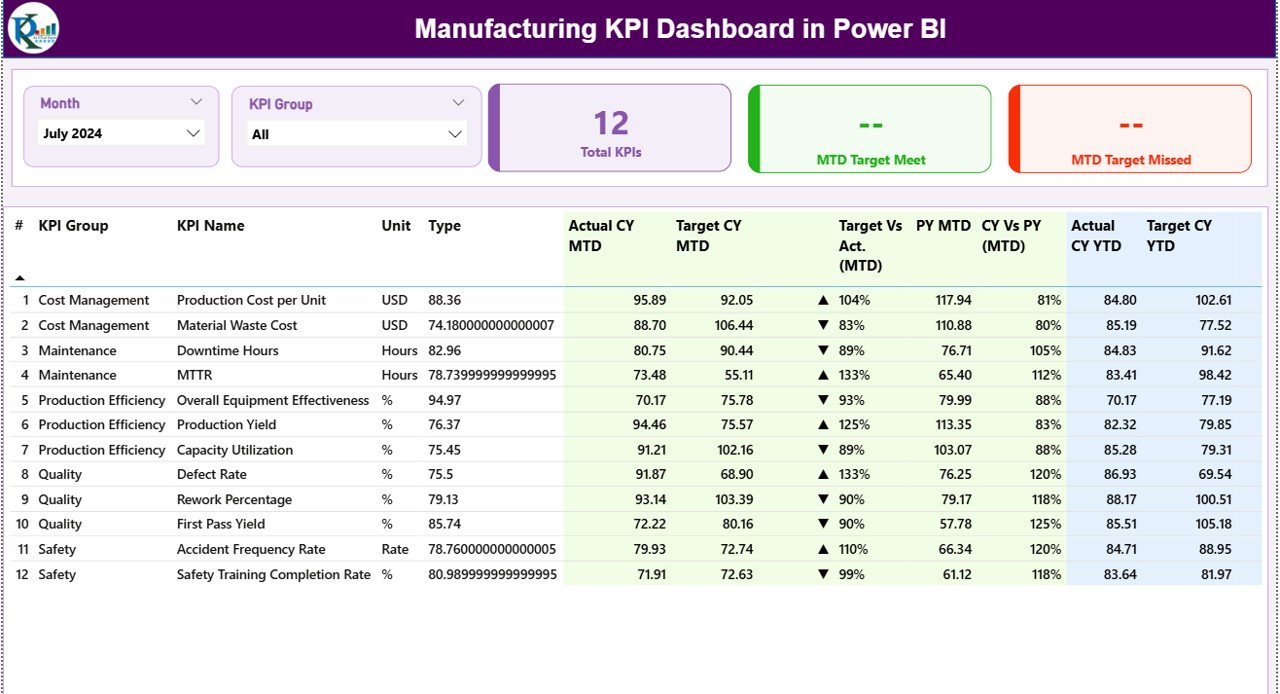Viewport: 1280px width, 694px height.
Task: Collapse the KPI Group slicer with its chevron
Action: pos(459,102)
